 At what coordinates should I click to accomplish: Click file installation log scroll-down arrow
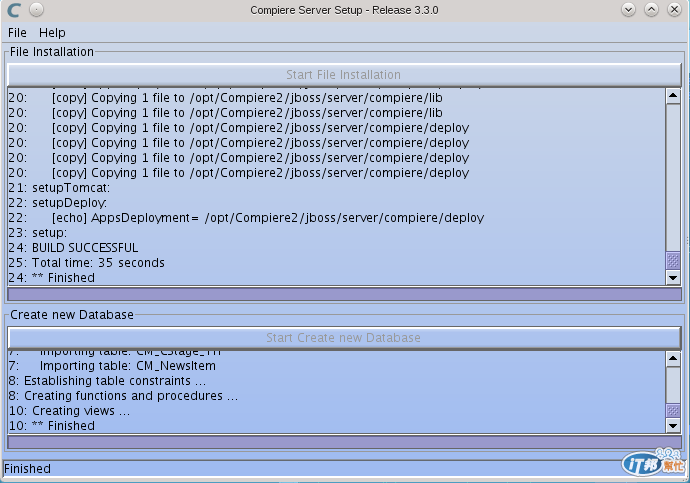pyautogui.click(x=673, y=278)
